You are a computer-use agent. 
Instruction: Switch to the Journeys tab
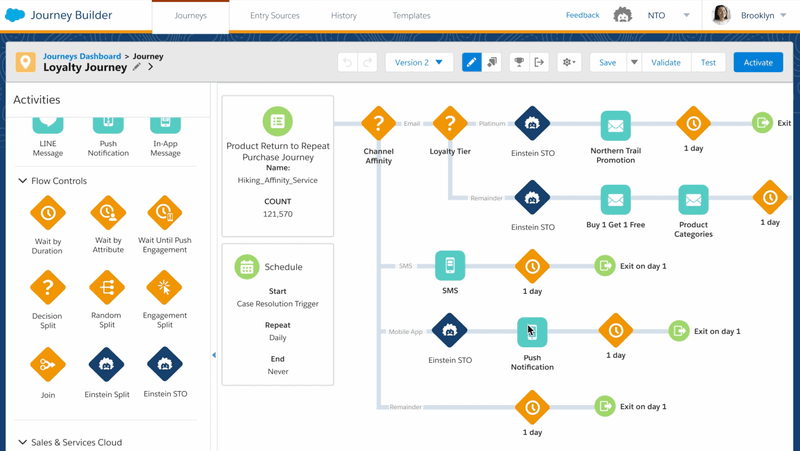click(x=190, y=16)
